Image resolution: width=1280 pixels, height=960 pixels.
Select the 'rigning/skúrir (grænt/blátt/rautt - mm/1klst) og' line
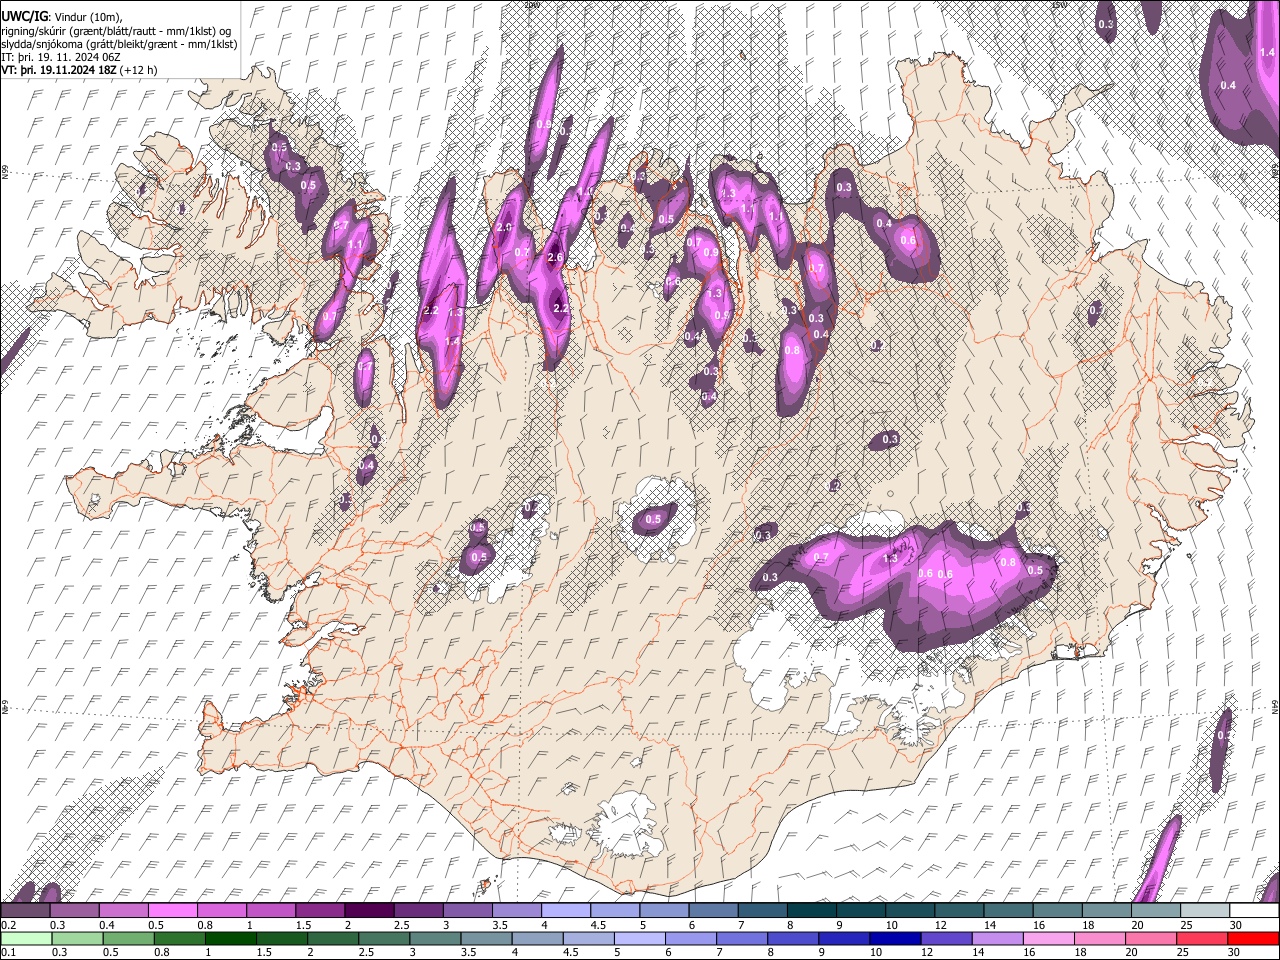pyautogui.click(x=117, y=31)
